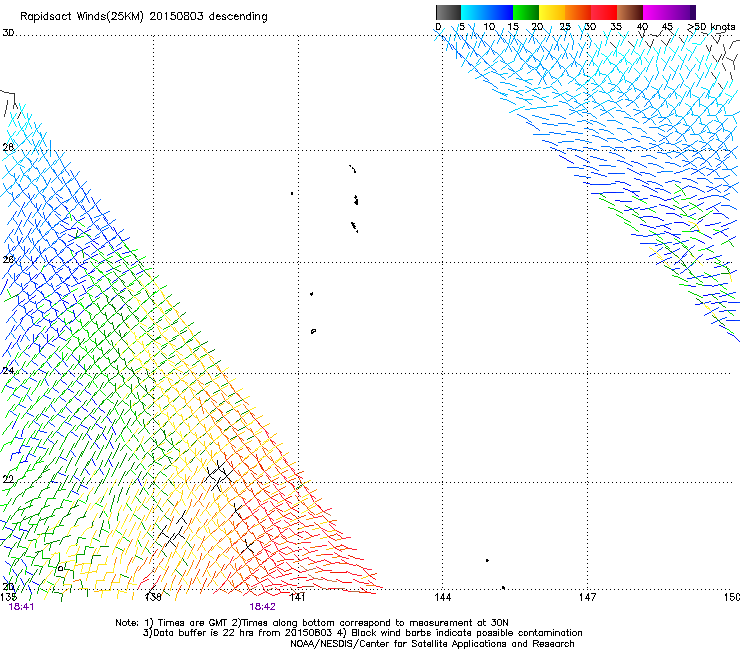740x650 pixels.
Task: Click the cyan 5-10 knots legend color
Action: pos(474,12)
